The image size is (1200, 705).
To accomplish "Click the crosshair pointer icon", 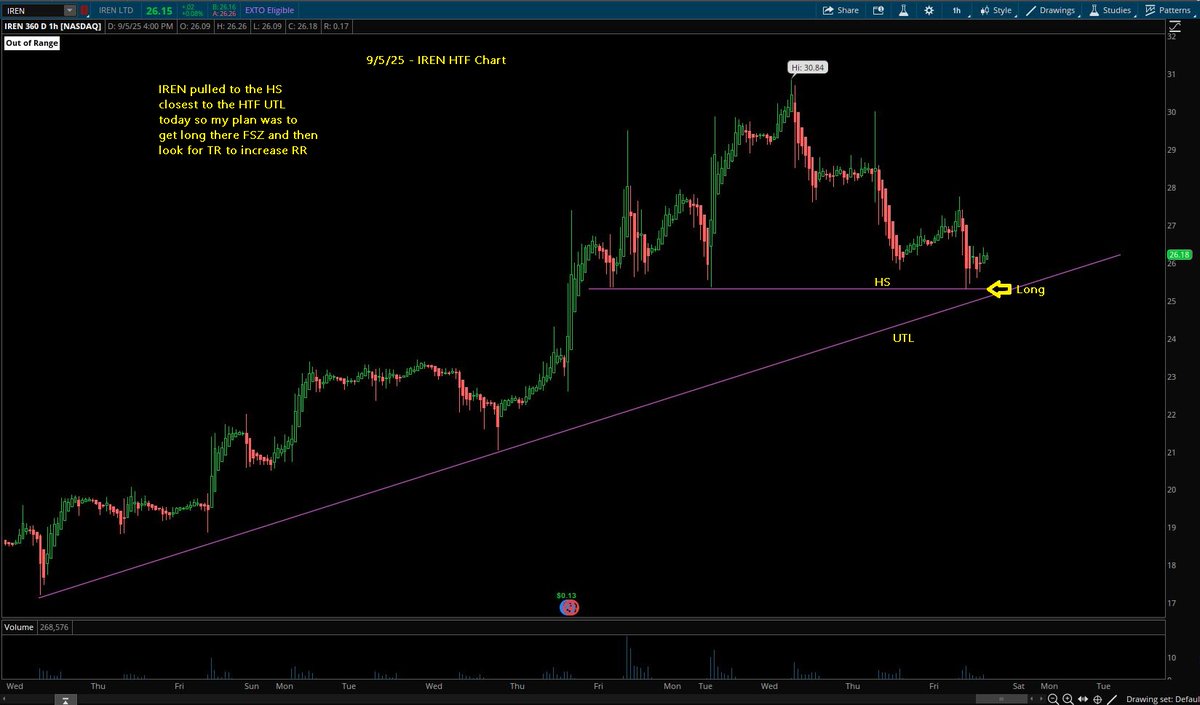I will (x=1097, y=699).
